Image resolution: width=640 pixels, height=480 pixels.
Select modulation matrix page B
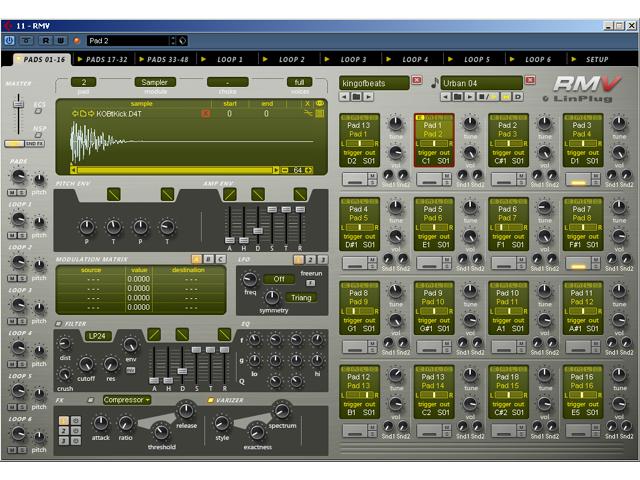click(208, 259)
